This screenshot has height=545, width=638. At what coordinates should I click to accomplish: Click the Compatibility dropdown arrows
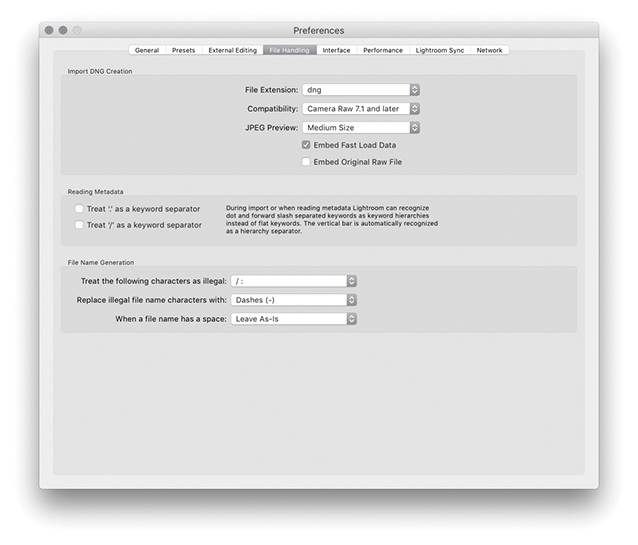(415, 109)
